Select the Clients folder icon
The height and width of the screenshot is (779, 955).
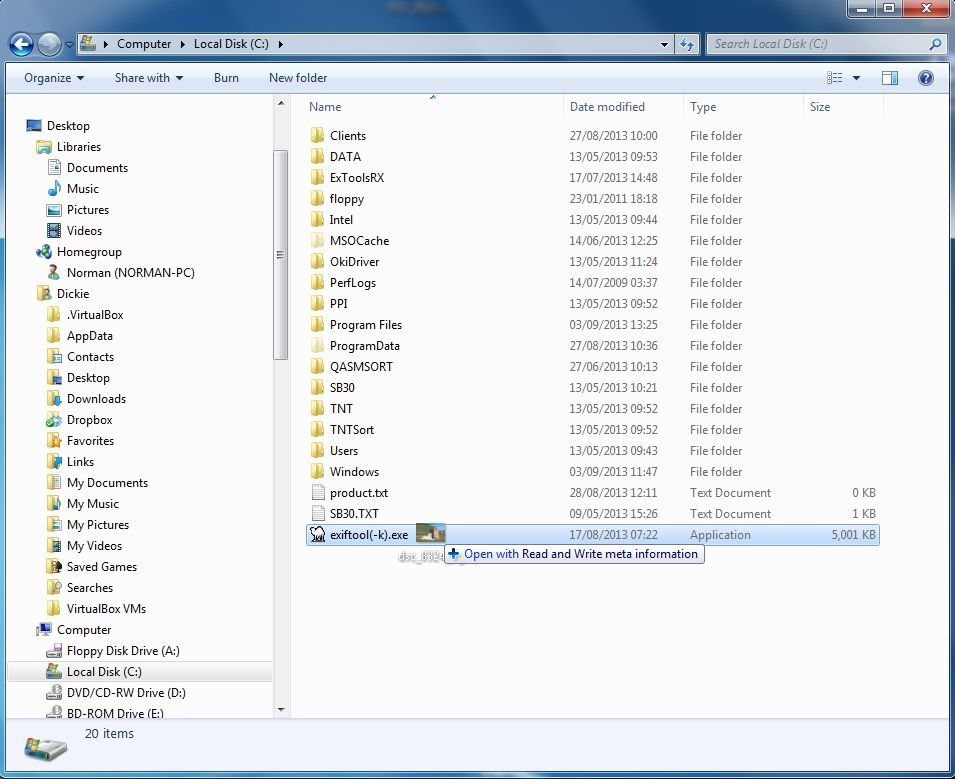pyautogui.click(x=317, y=135)
